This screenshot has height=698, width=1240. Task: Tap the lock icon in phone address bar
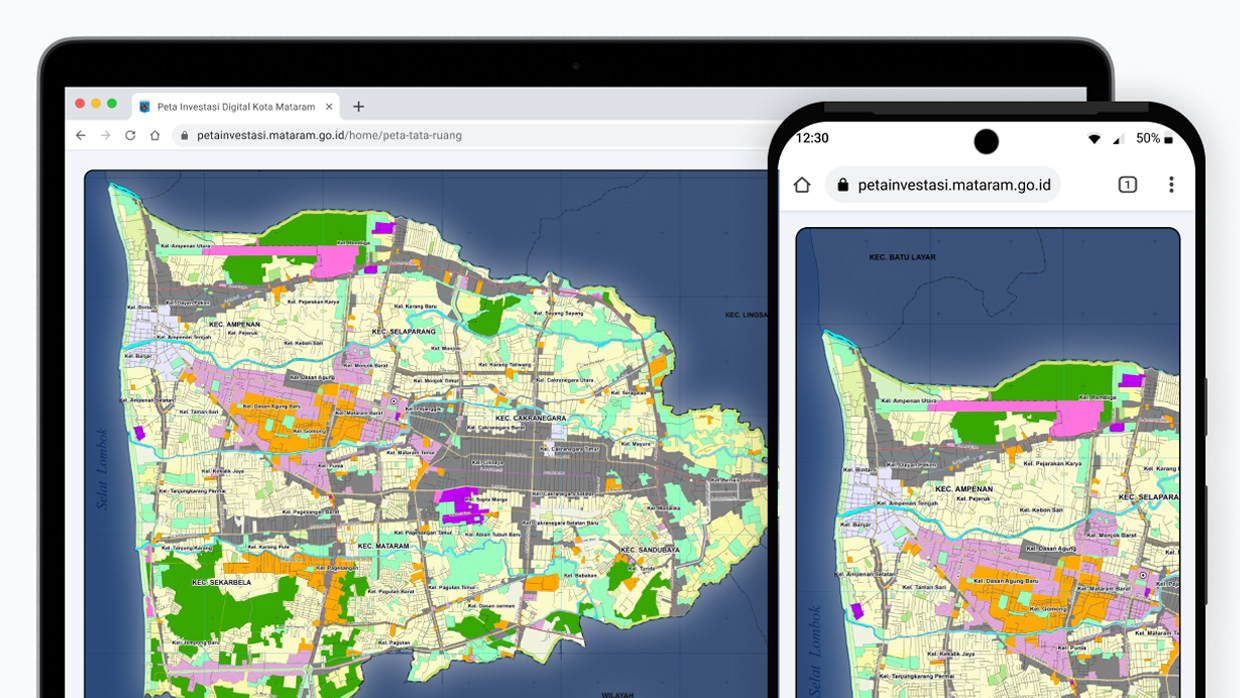(842, 185)
